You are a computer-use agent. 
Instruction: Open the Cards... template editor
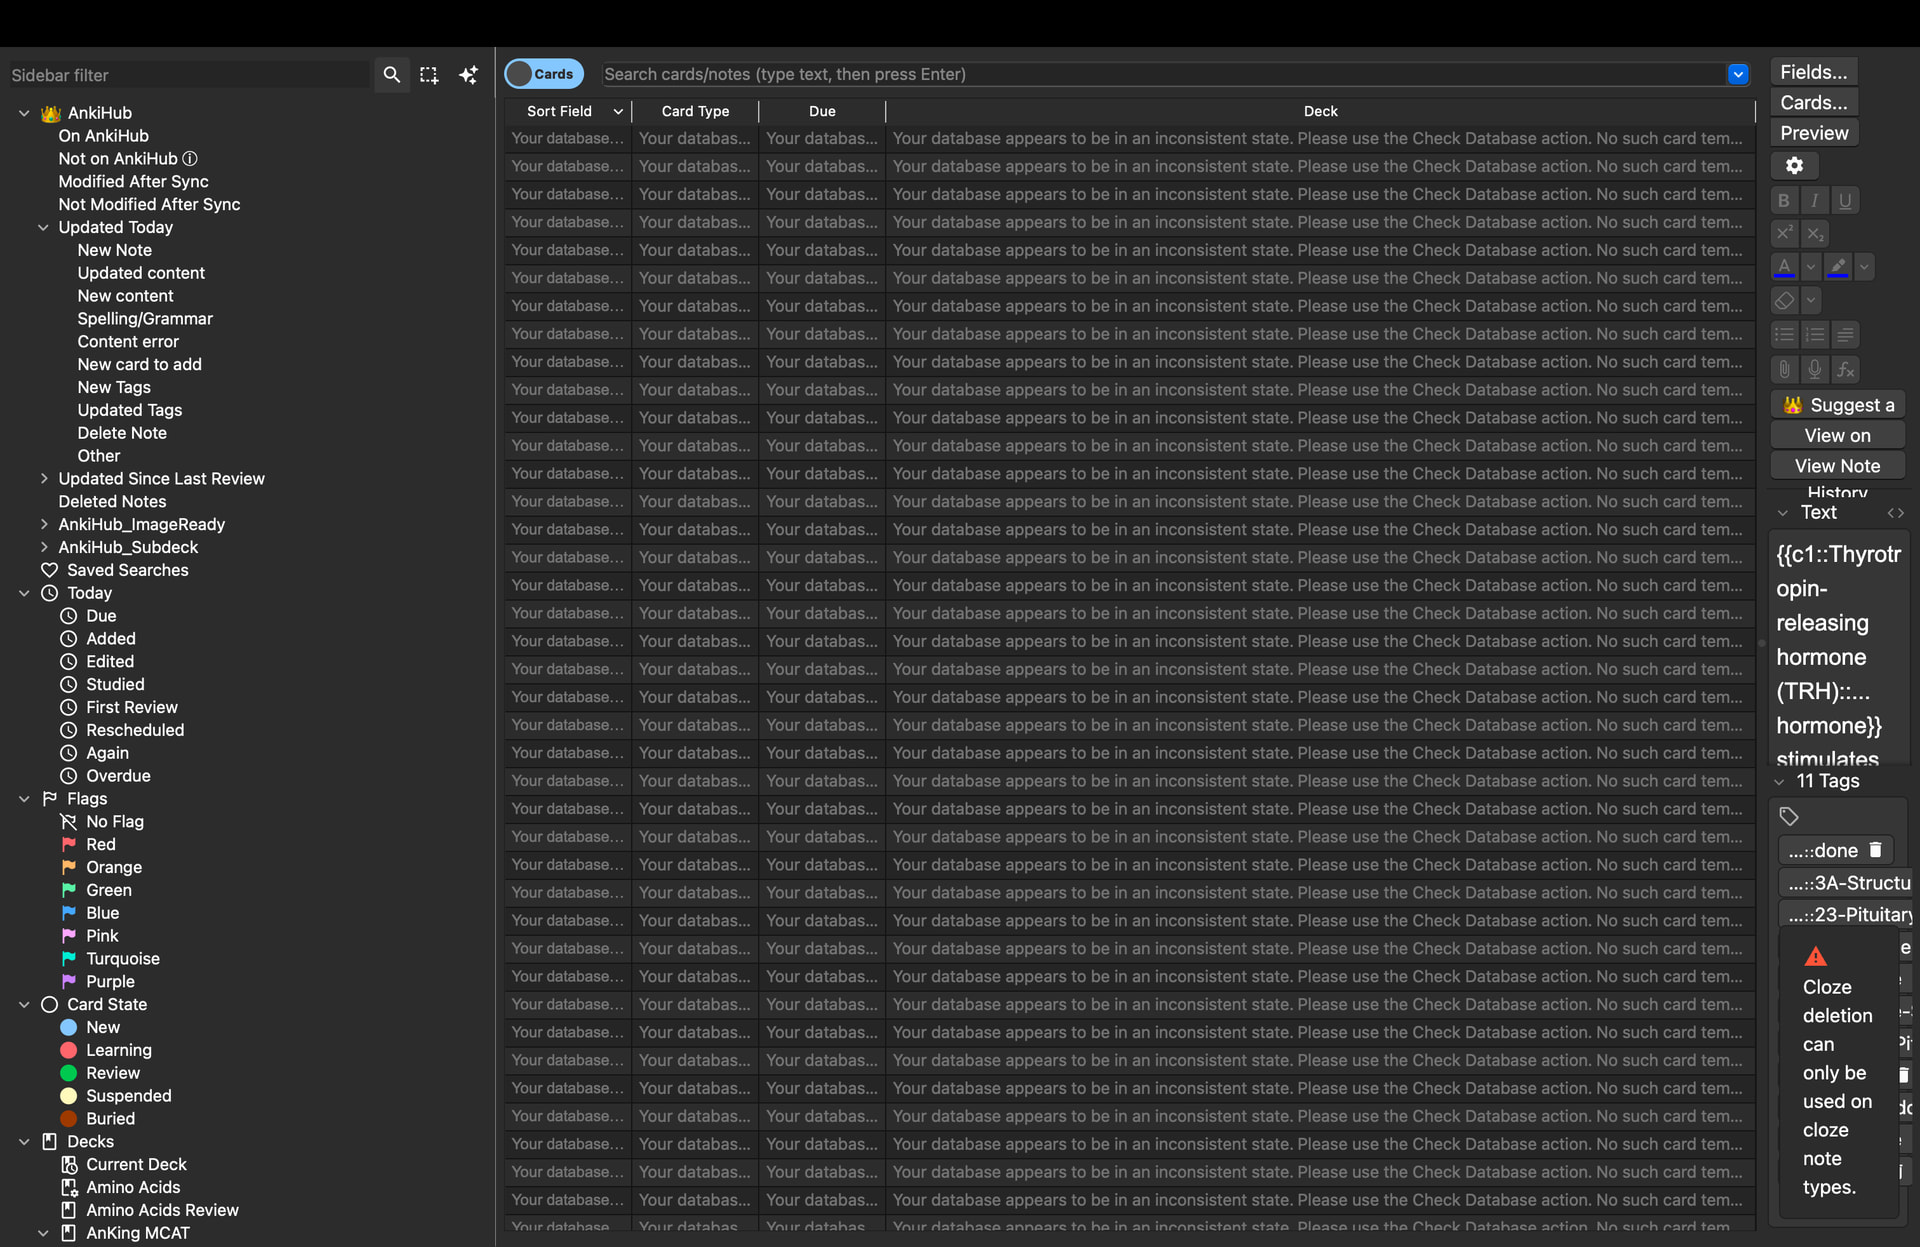1814,103
